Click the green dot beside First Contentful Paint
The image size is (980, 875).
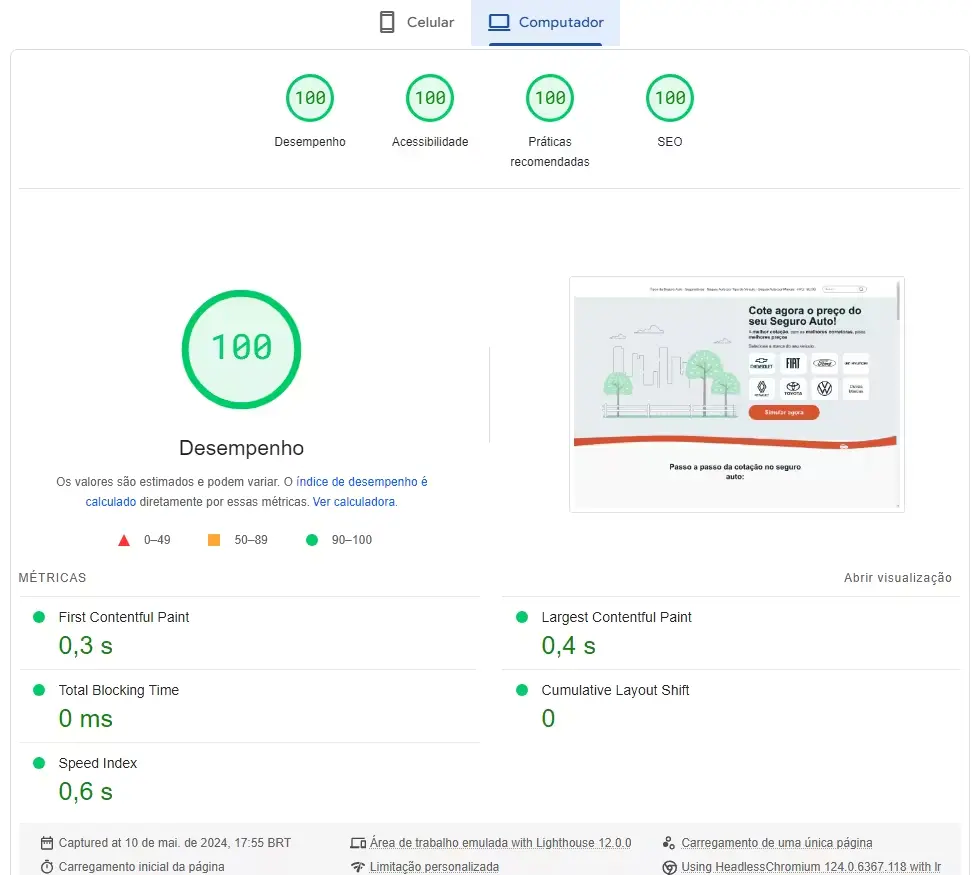point(39,617)
